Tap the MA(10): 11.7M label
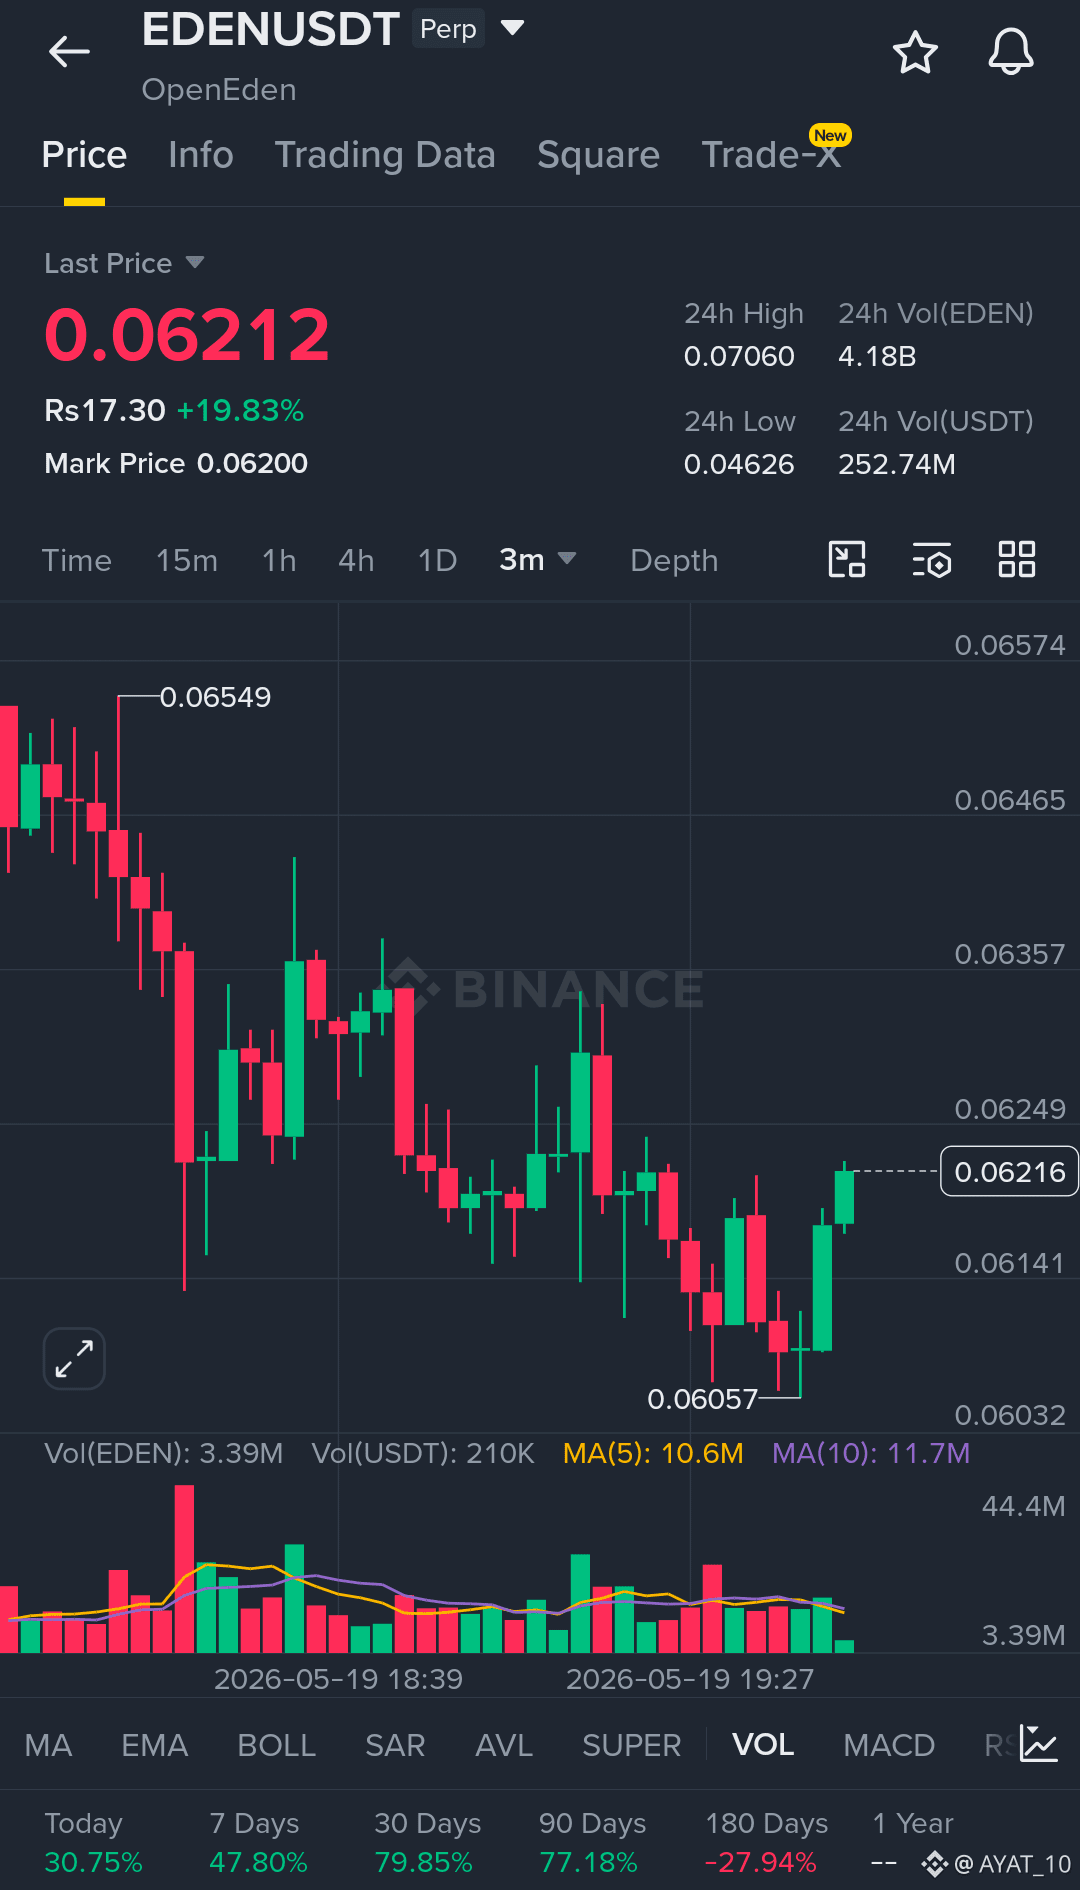The image size is (1080, 1890). pyautogui.click(x=871, y=1453)
